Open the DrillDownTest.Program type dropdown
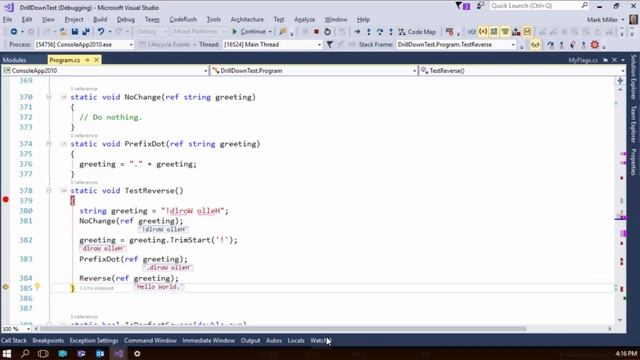Viewport: 640px width, 360px height. point(313,71)
